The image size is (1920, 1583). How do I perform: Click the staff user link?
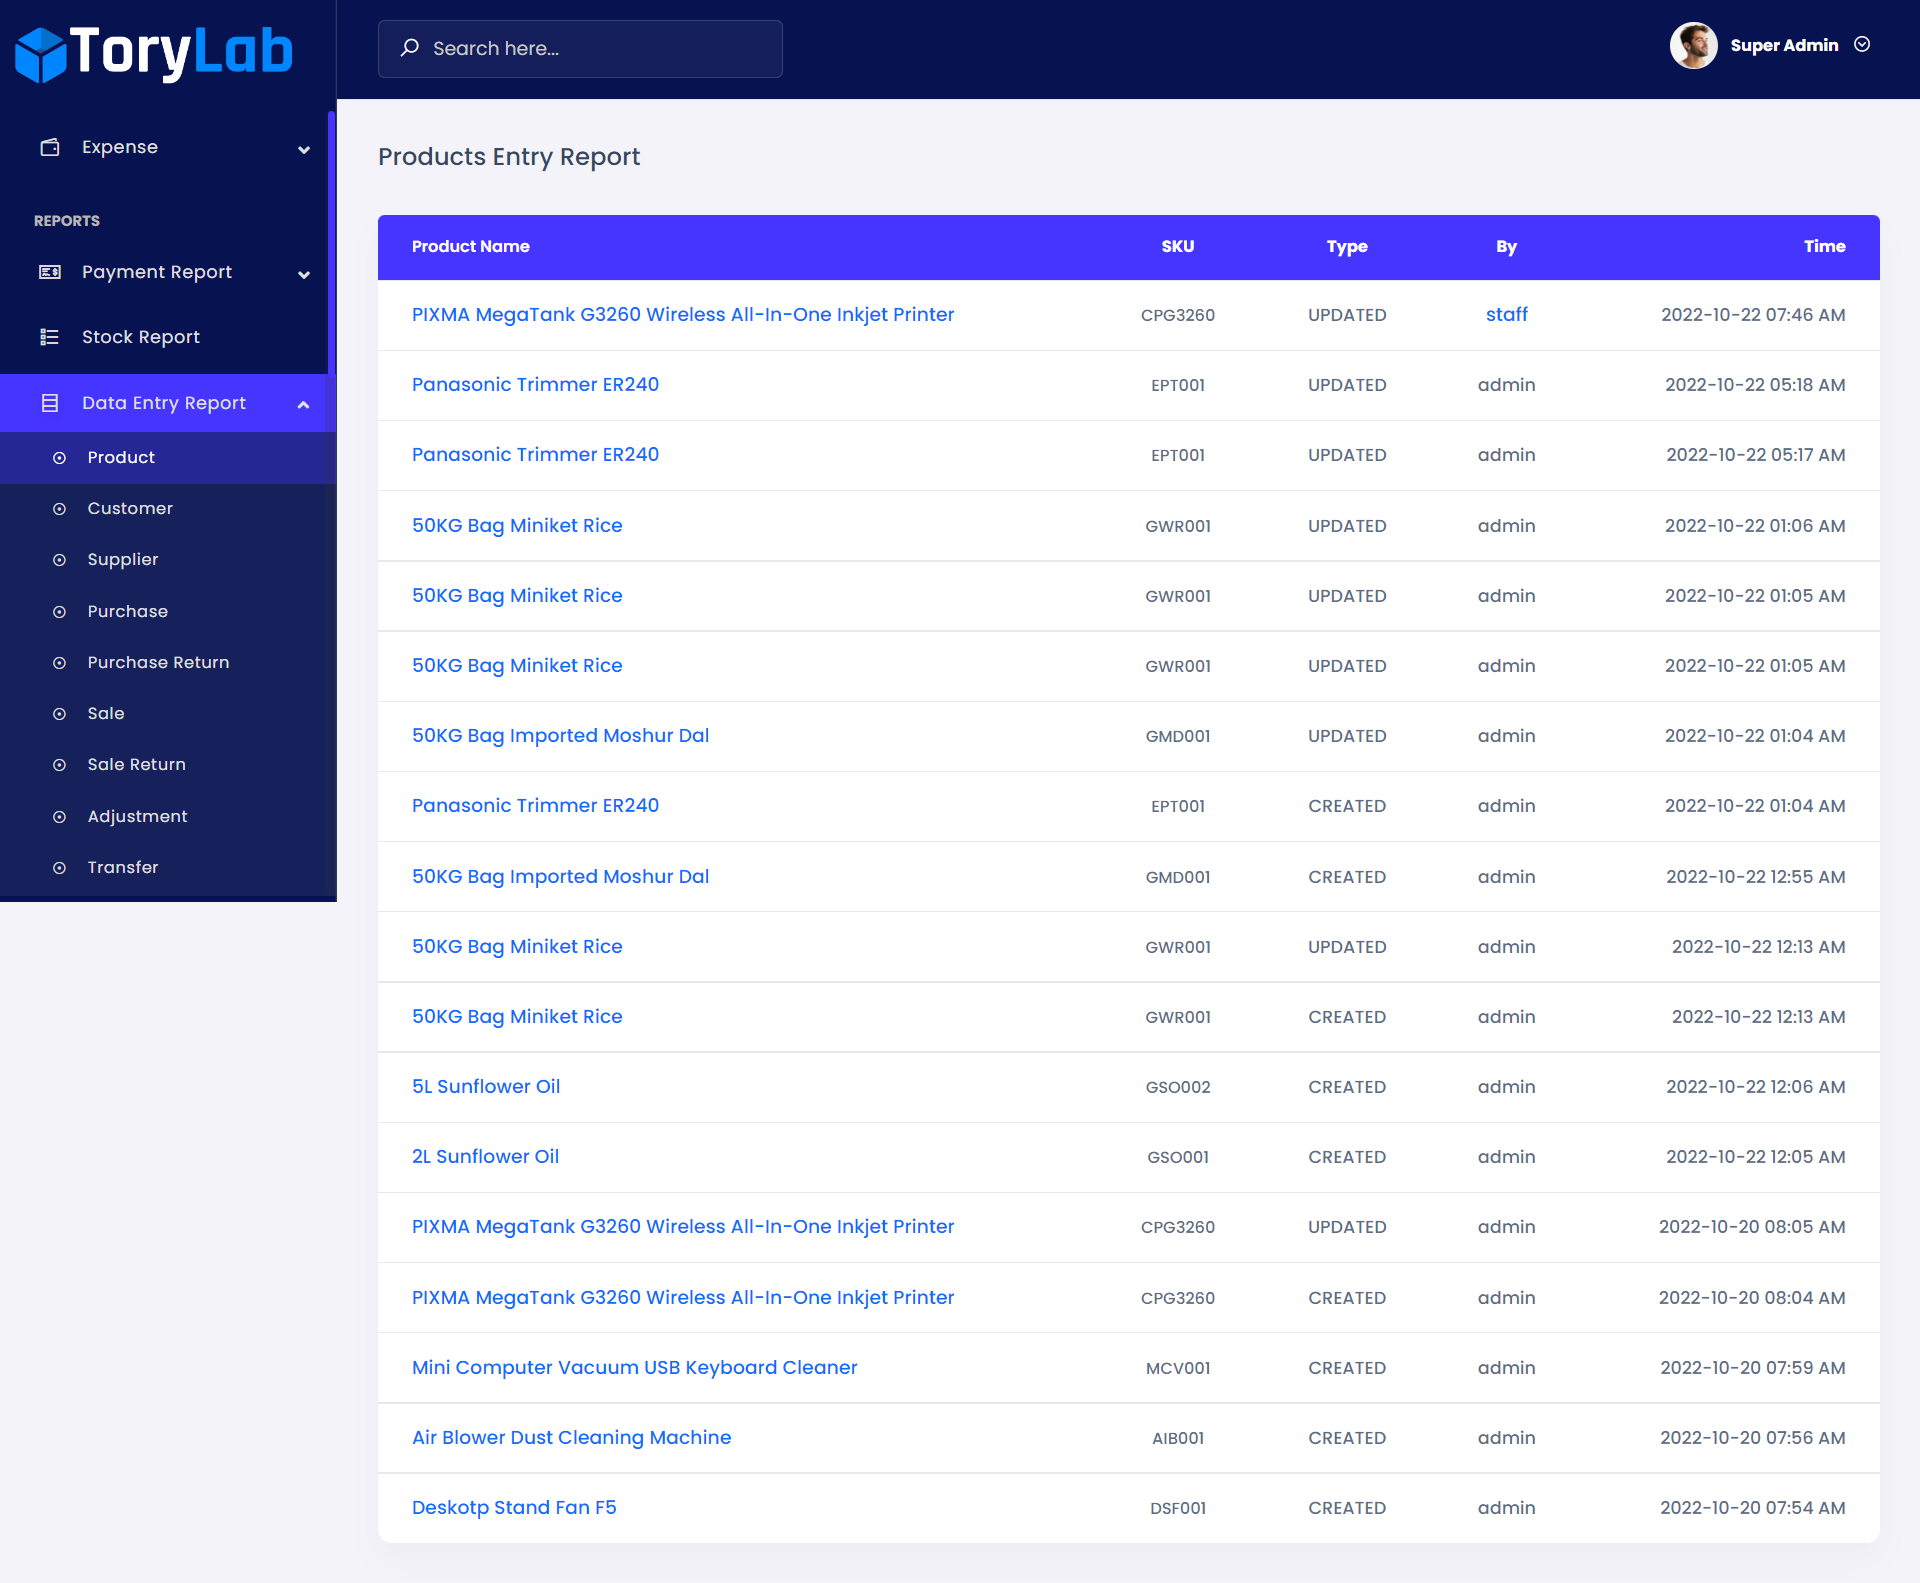pos(1506,314)
